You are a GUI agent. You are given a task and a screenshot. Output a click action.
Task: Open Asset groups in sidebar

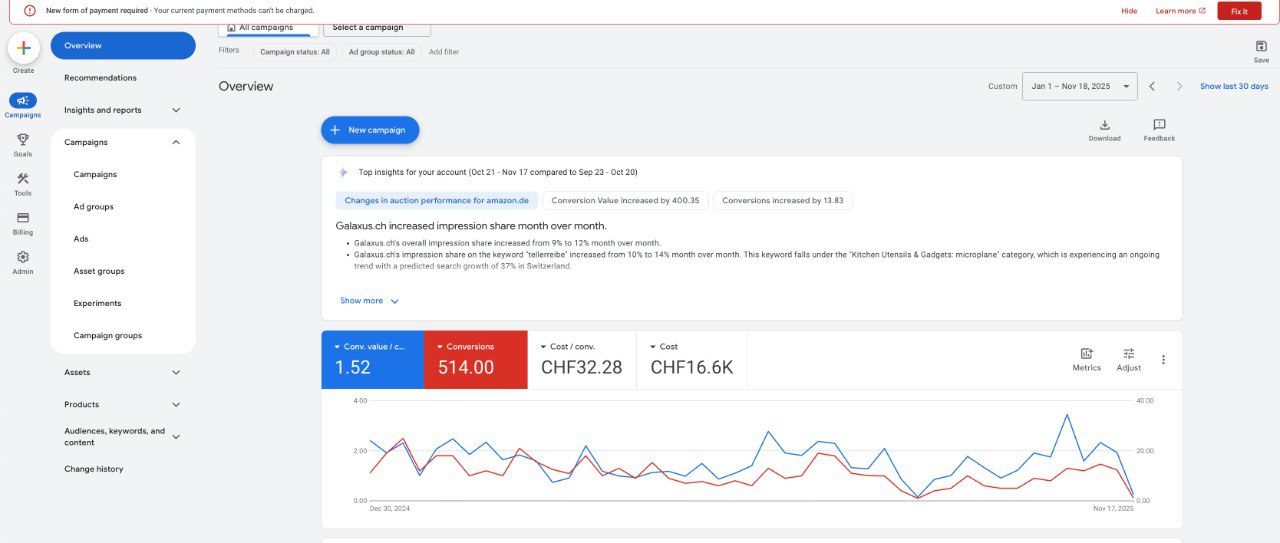[99, 271]
